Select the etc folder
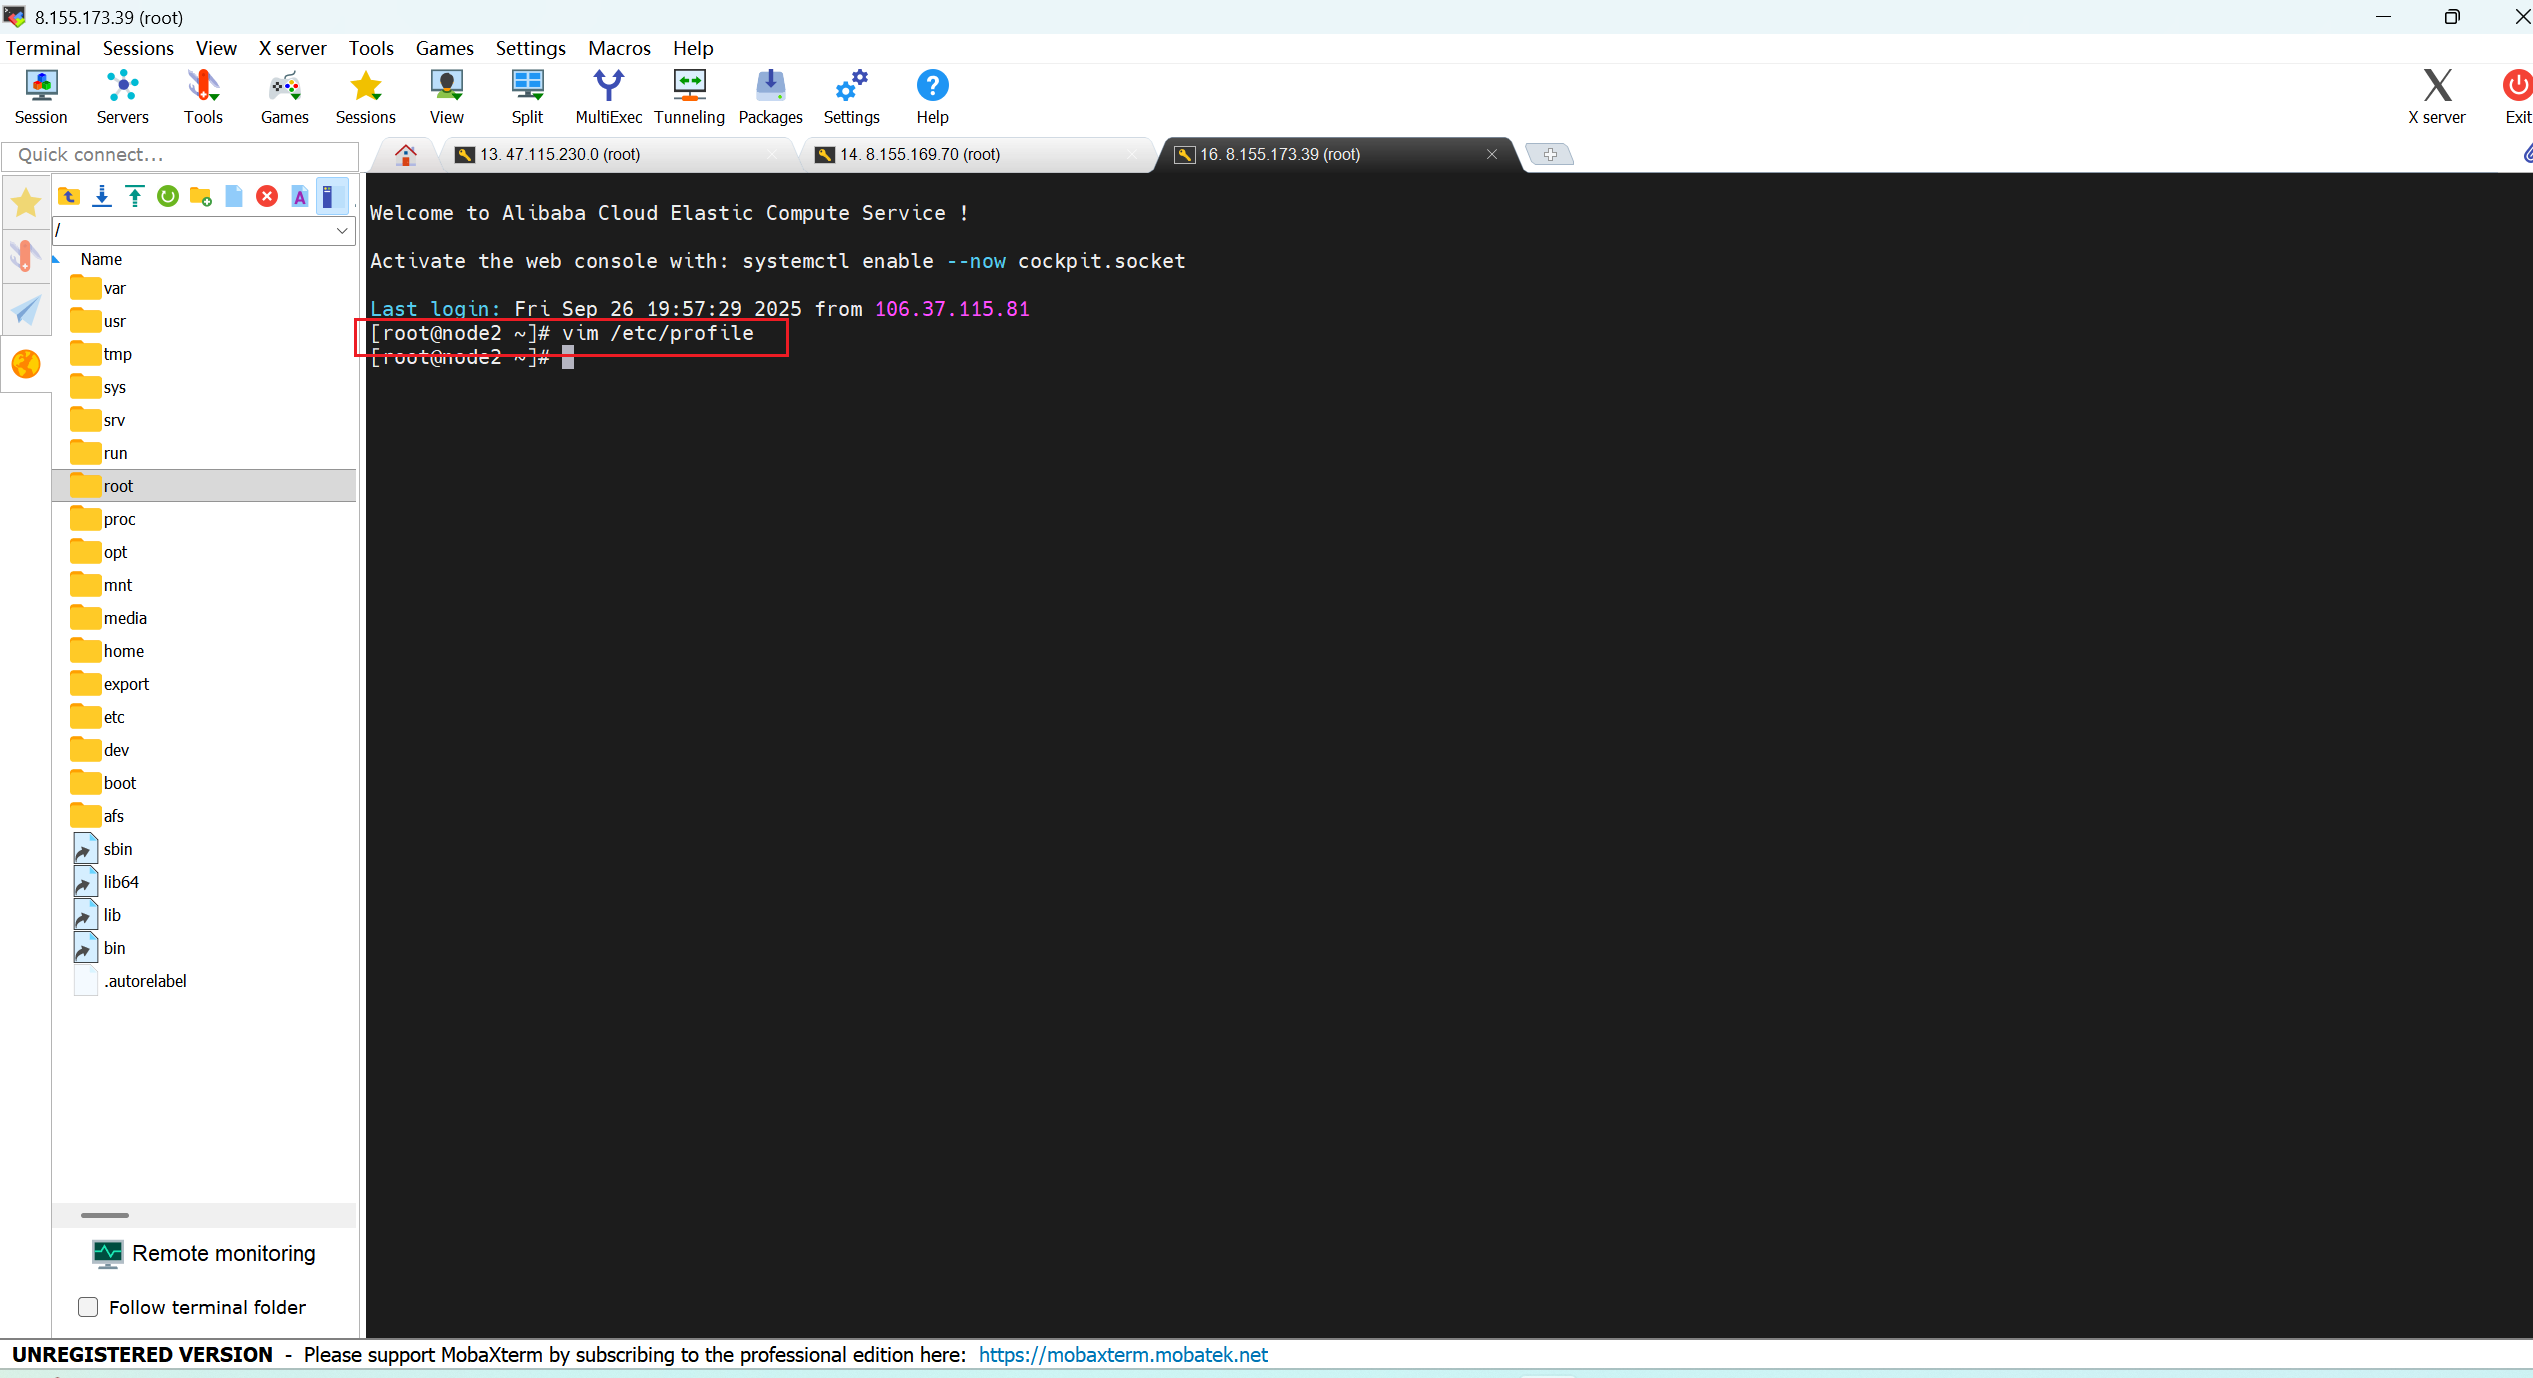This screenshot has width=2533, height=1378. [113, 716]
